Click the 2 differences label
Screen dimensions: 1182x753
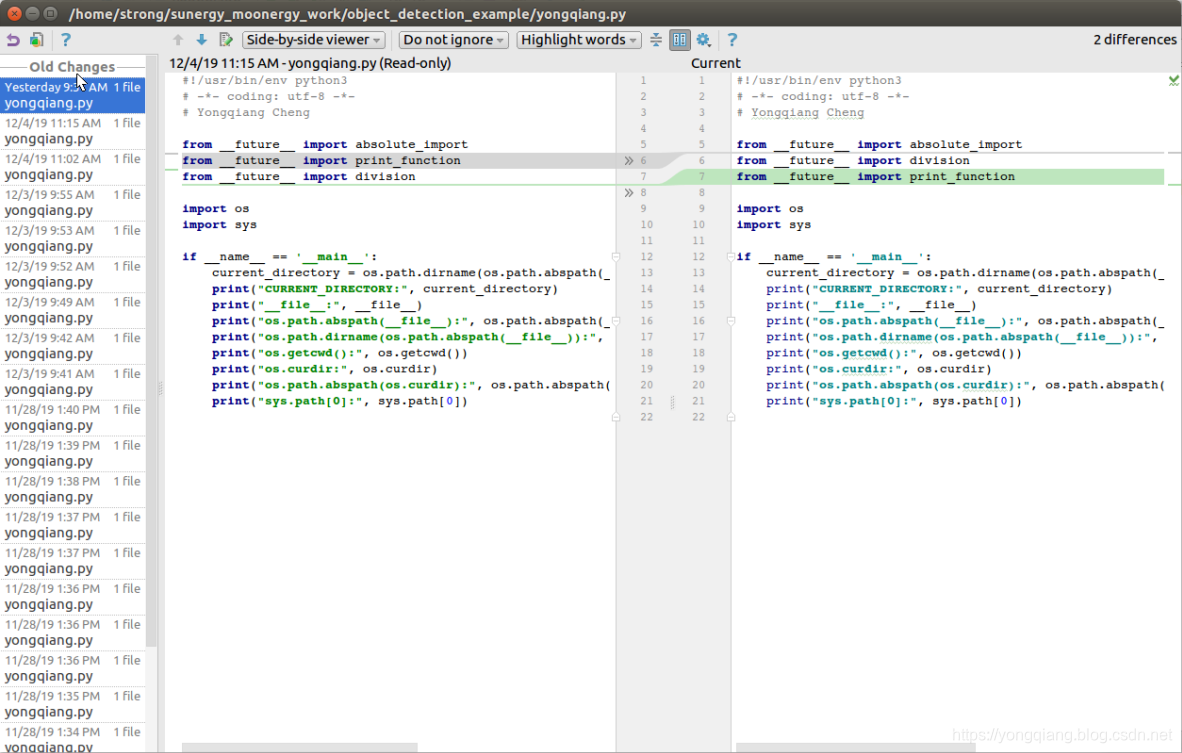pyautogui.click(x=1134, y=39)
